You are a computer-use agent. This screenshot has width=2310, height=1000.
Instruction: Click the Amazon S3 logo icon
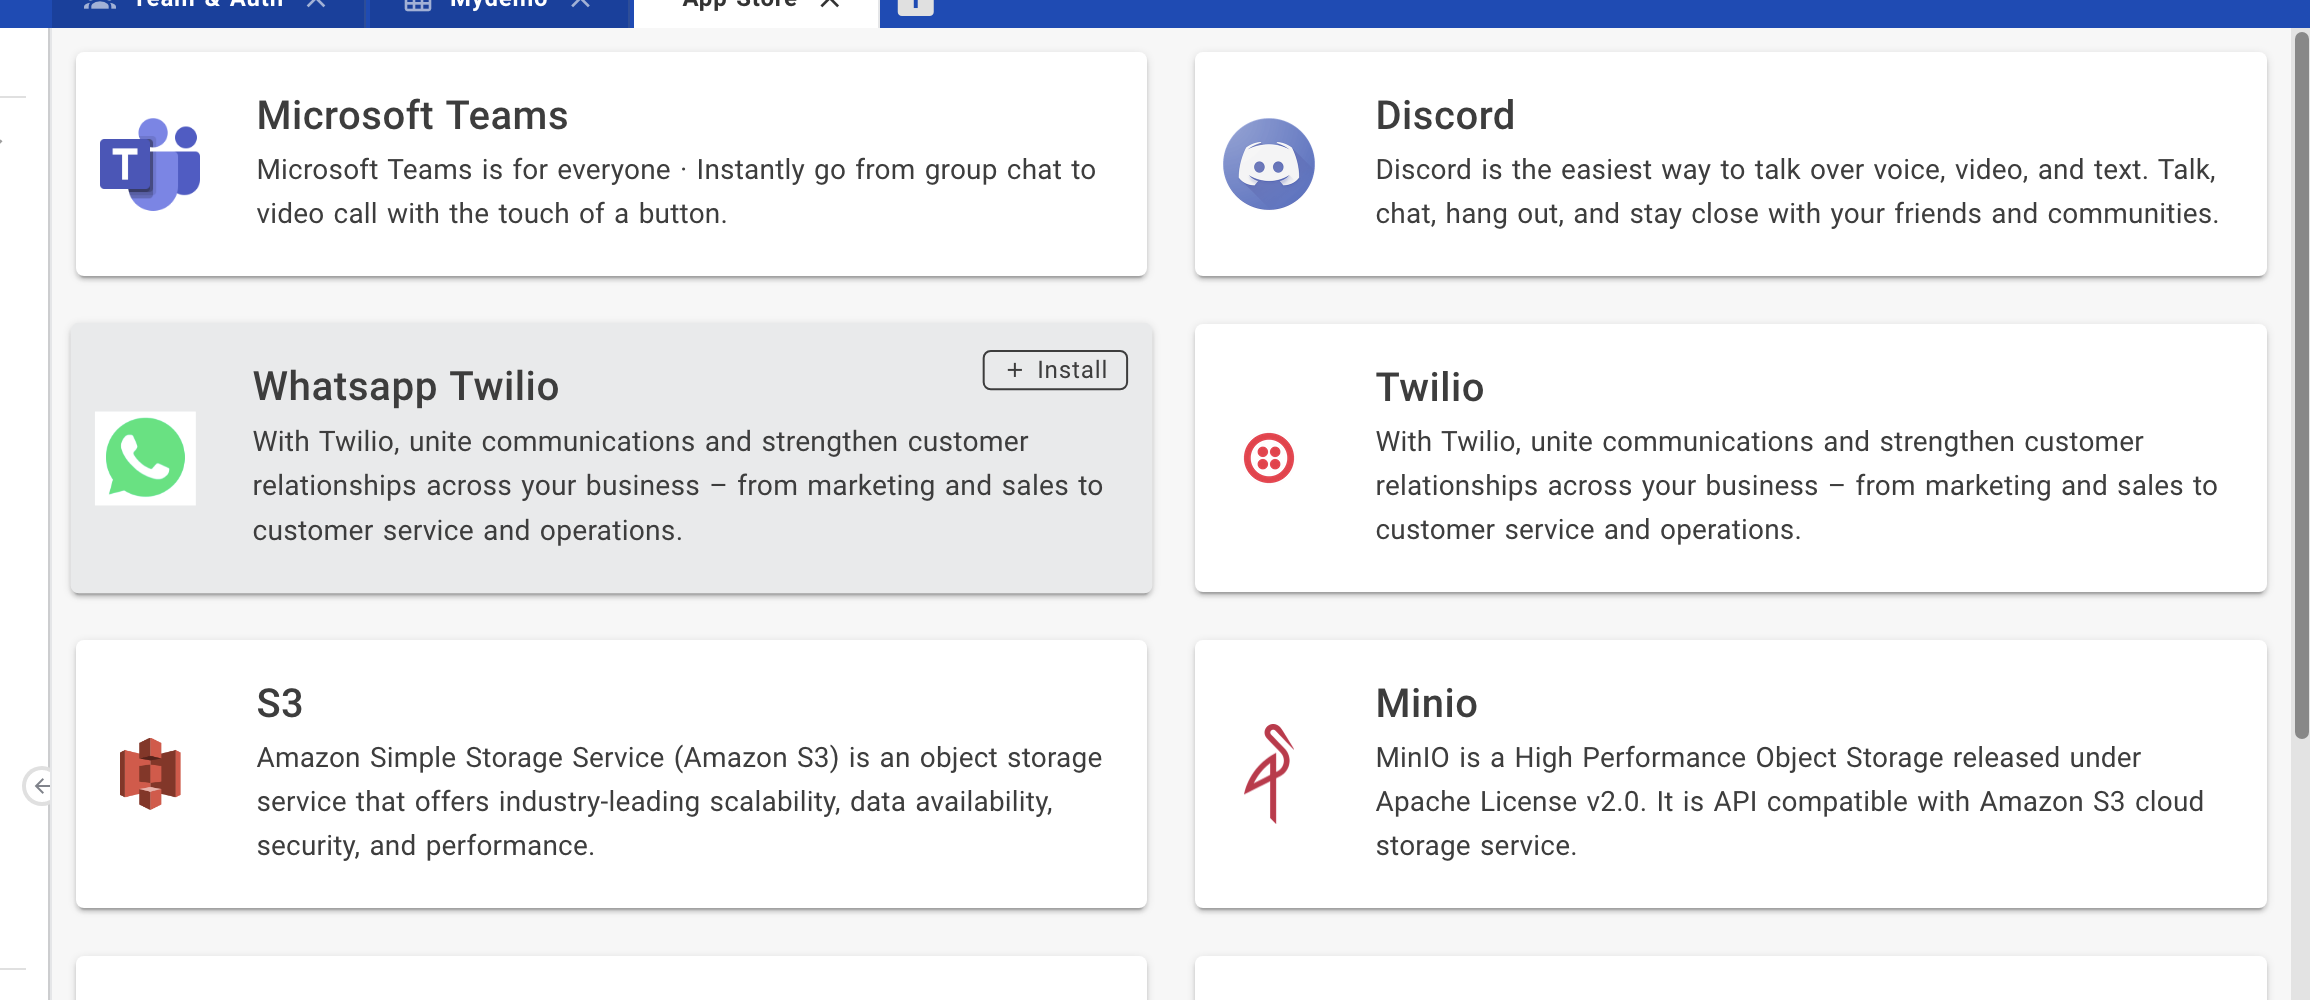tap(150, 774)
